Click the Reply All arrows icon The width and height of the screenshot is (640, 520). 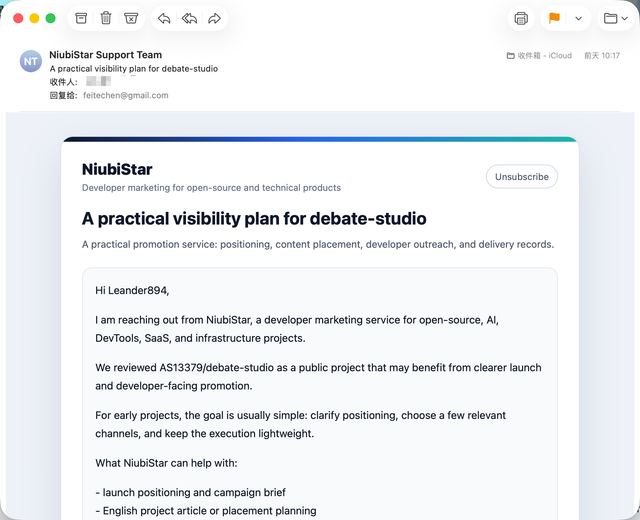point(189,18)
